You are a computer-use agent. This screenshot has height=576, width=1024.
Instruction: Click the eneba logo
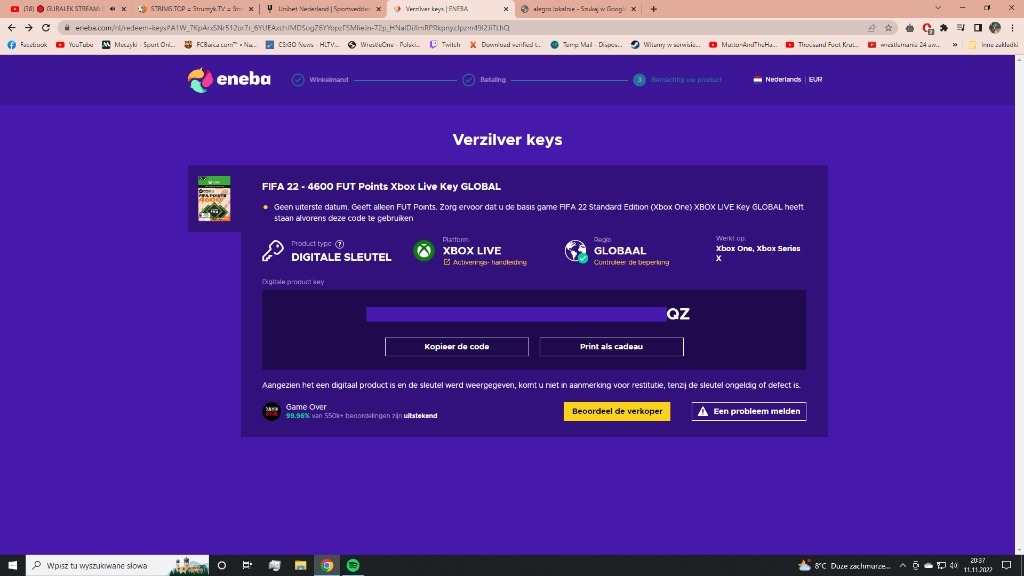coord(229,80)
